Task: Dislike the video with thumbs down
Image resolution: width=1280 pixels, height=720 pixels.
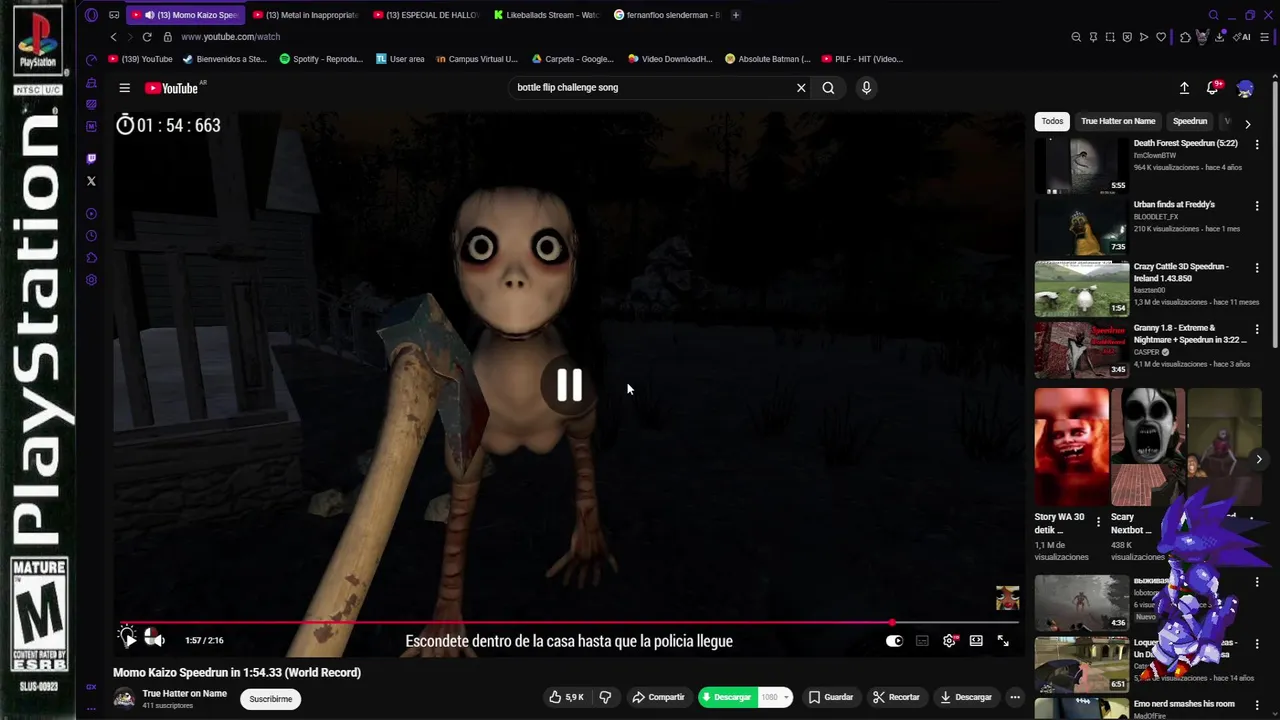Action: [605, 697]
